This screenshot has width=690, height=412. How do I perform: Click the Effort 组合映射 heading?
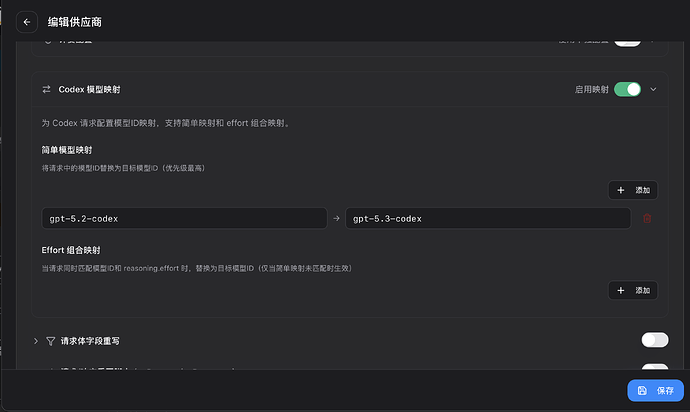pos(71,250)
